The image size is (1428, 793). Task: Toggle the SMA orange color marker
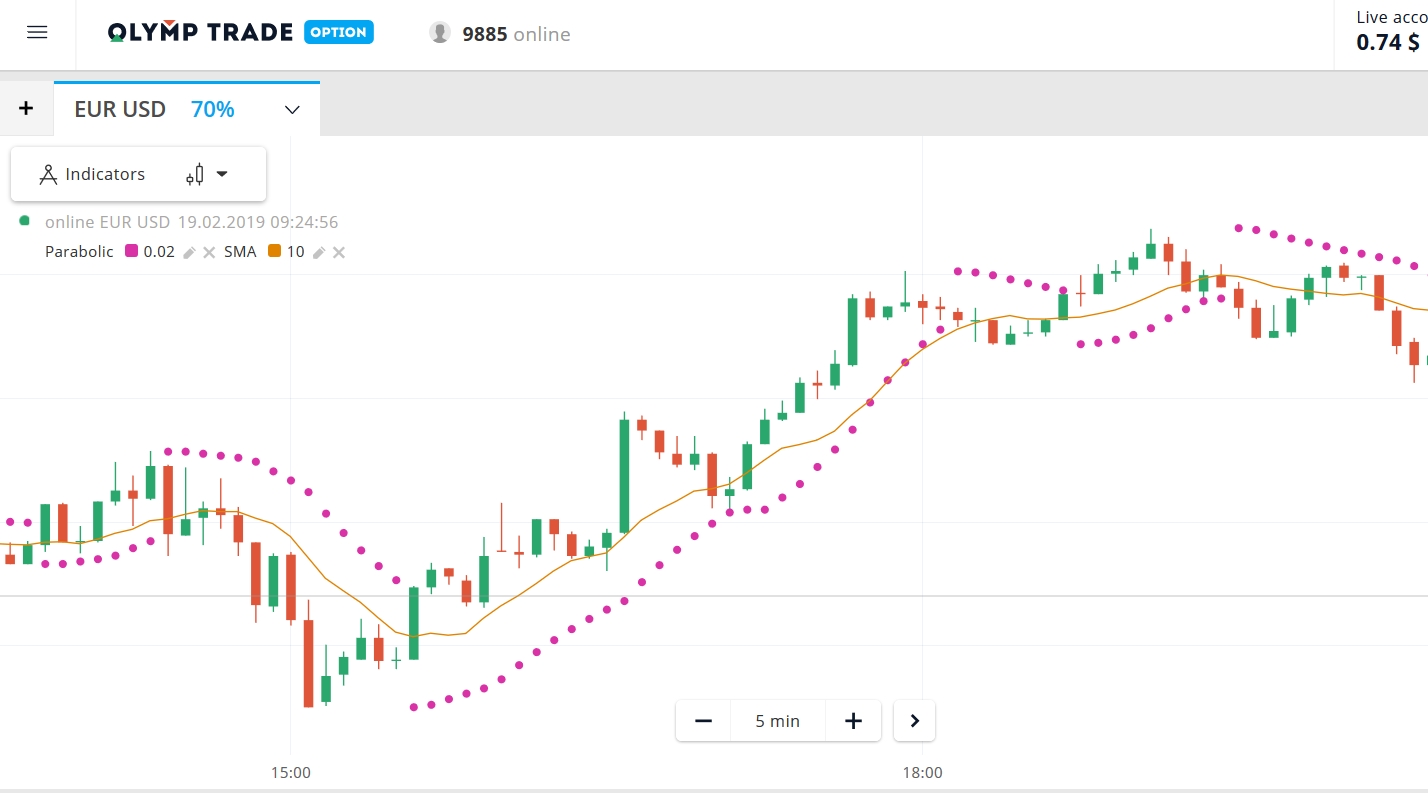273,251
